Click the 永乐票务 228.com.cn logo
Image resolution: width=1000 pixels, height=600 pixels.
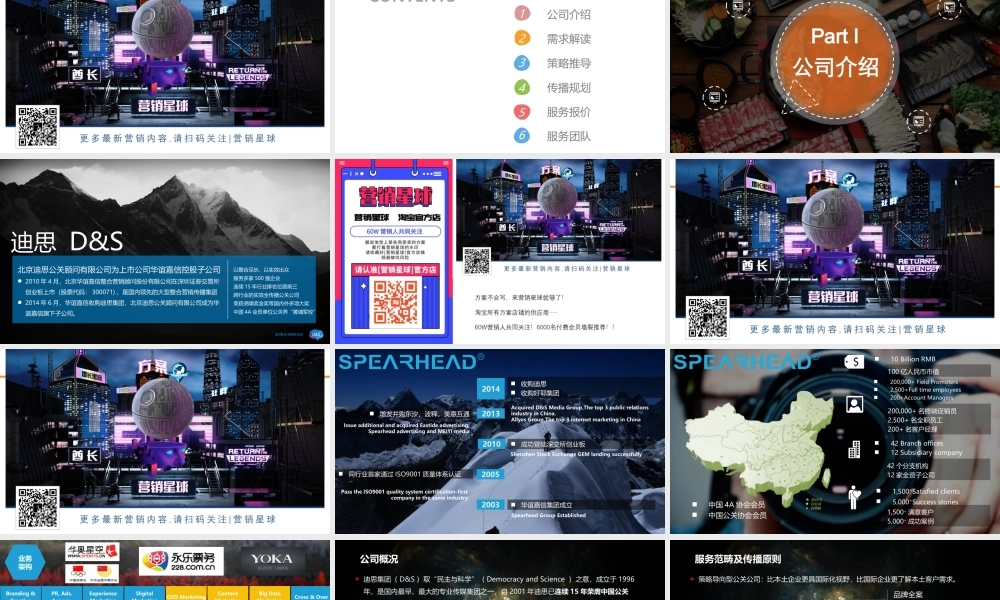[x=180, y=560]
